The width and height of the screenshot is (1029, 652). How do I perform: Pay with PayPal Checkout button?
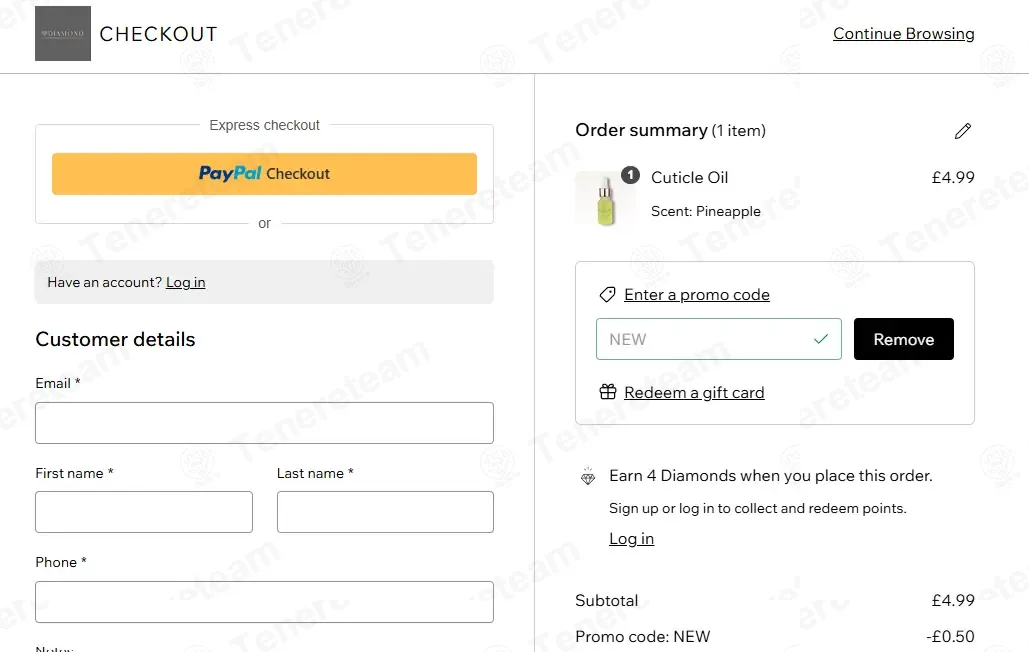pyautogui.click(x=264, y=174)
